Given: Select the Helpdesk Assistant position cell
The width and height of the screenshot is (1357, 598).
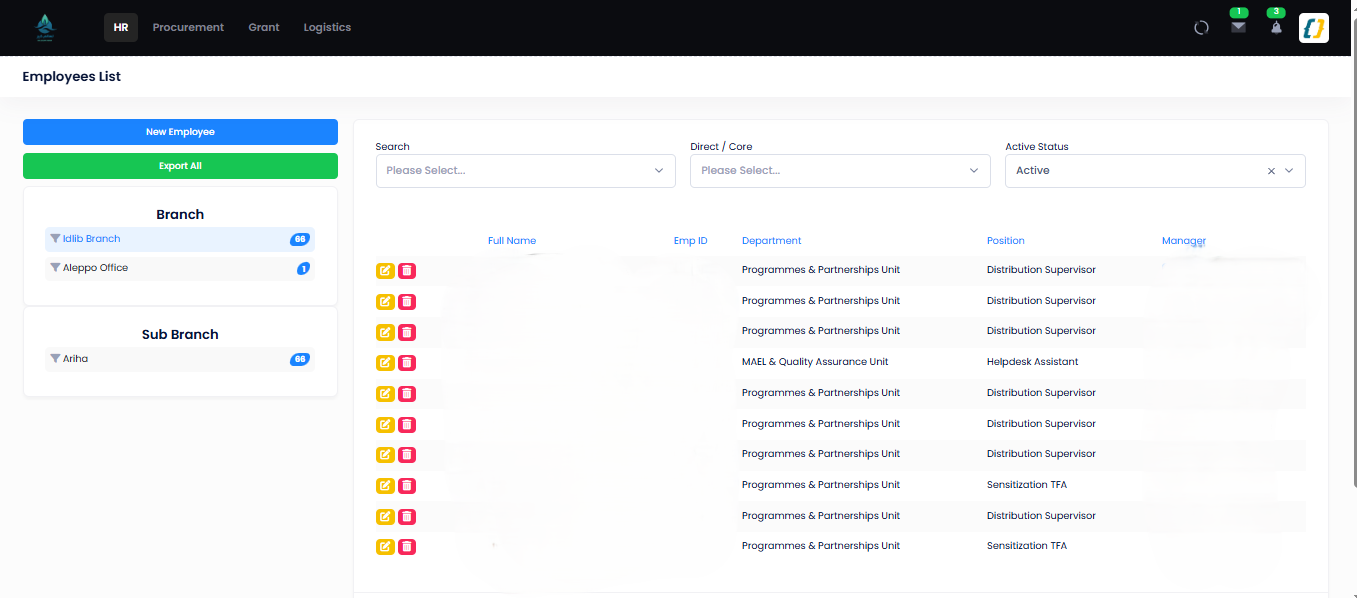Looking at the screenshot, I should click(1033, 362).
